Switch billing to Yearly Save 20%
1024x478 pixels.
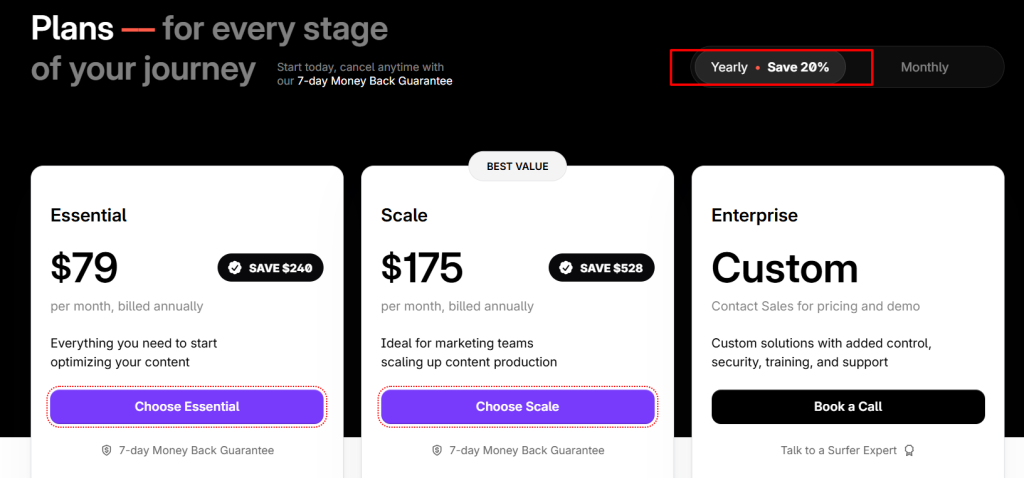point(770,67)
